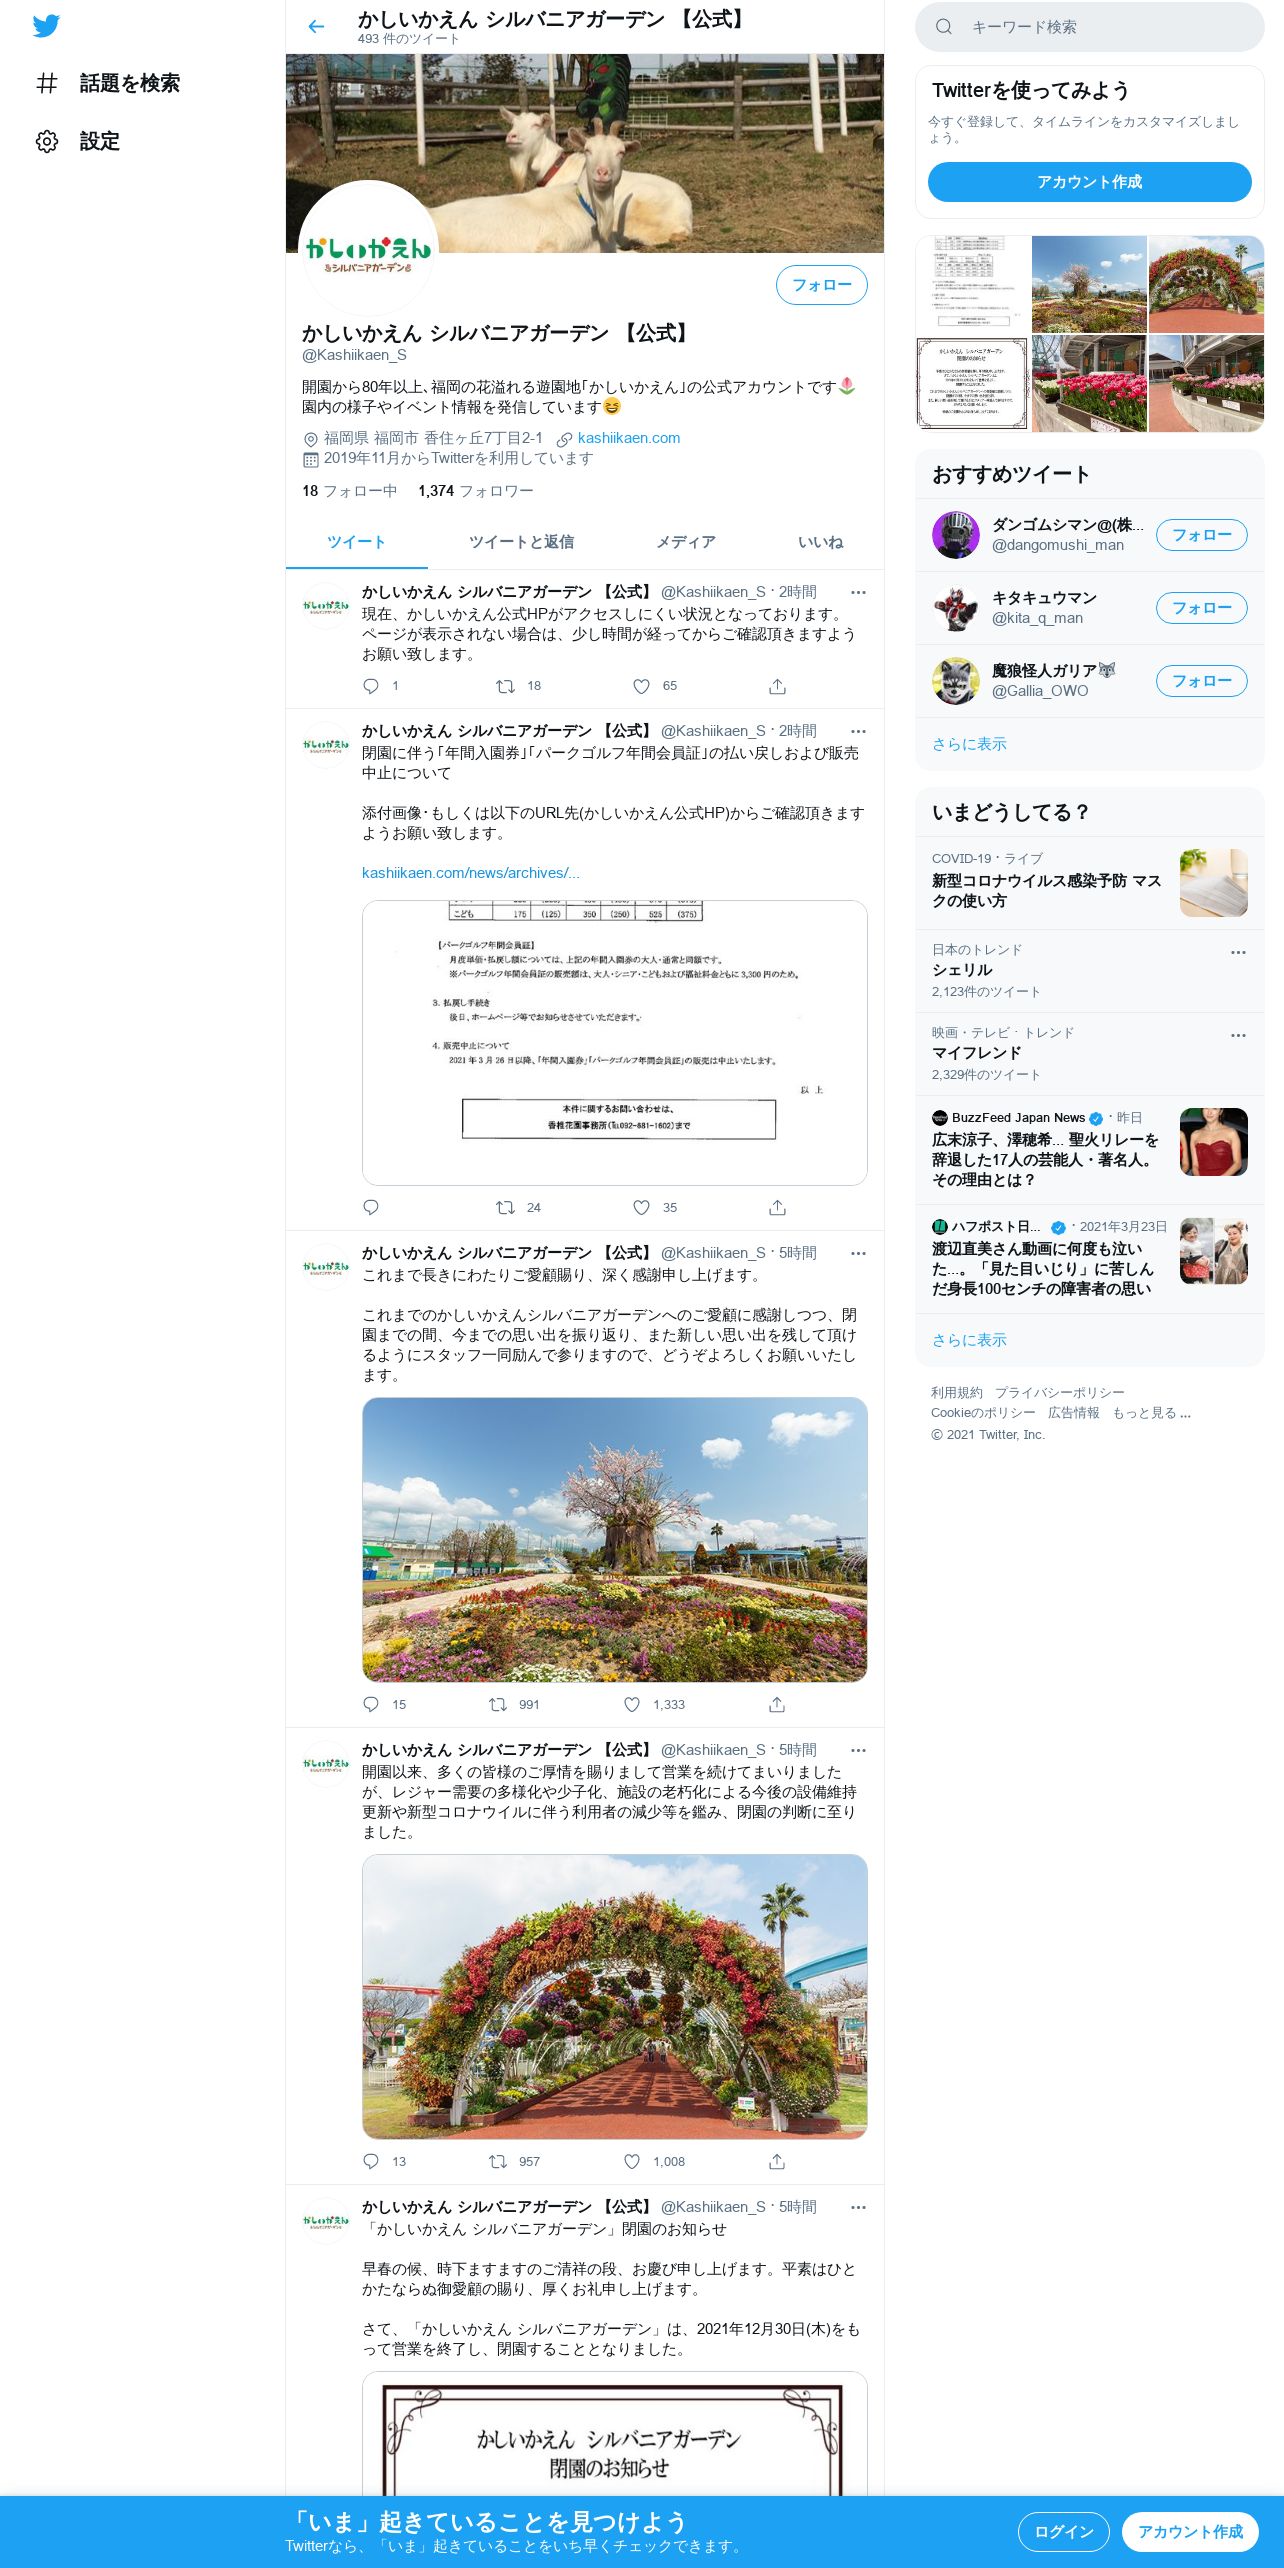Retweet the tweet with 991 retweets
Image resolution: width=1284 pixels, height=2568 pixels.
[498, 1705]
